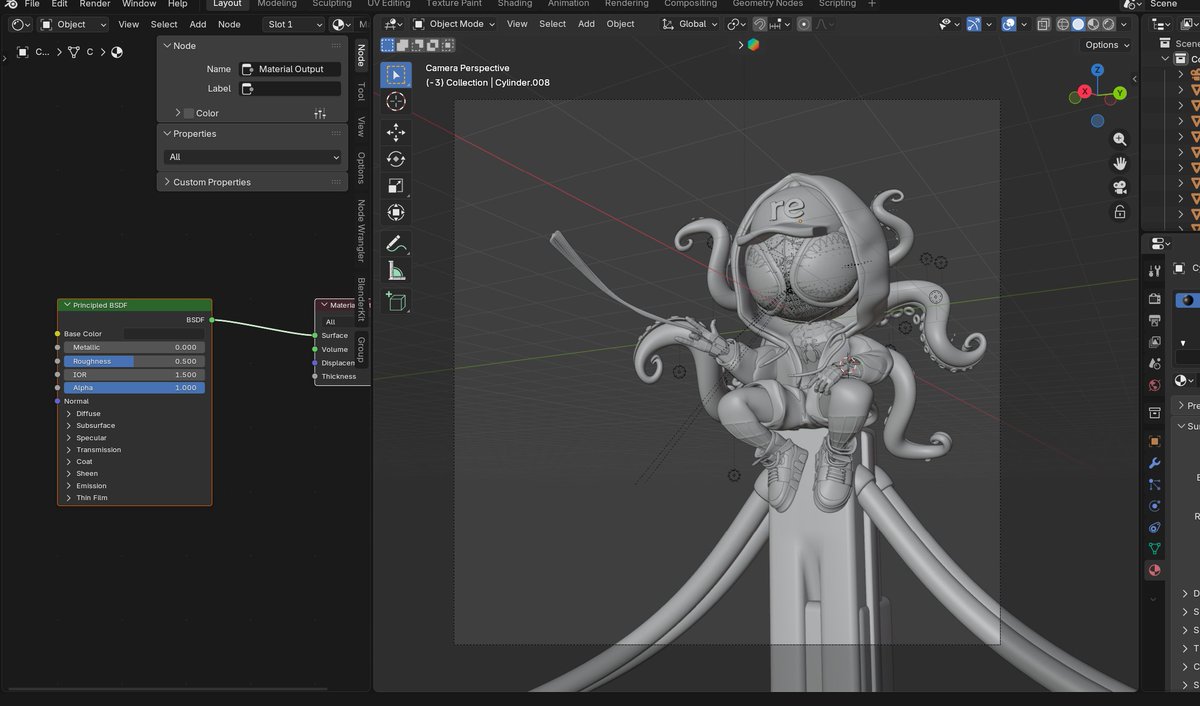Screen dimensions: 1200x706
Task: Switch to the Shading workspace tab
Action: pos(515,4)
